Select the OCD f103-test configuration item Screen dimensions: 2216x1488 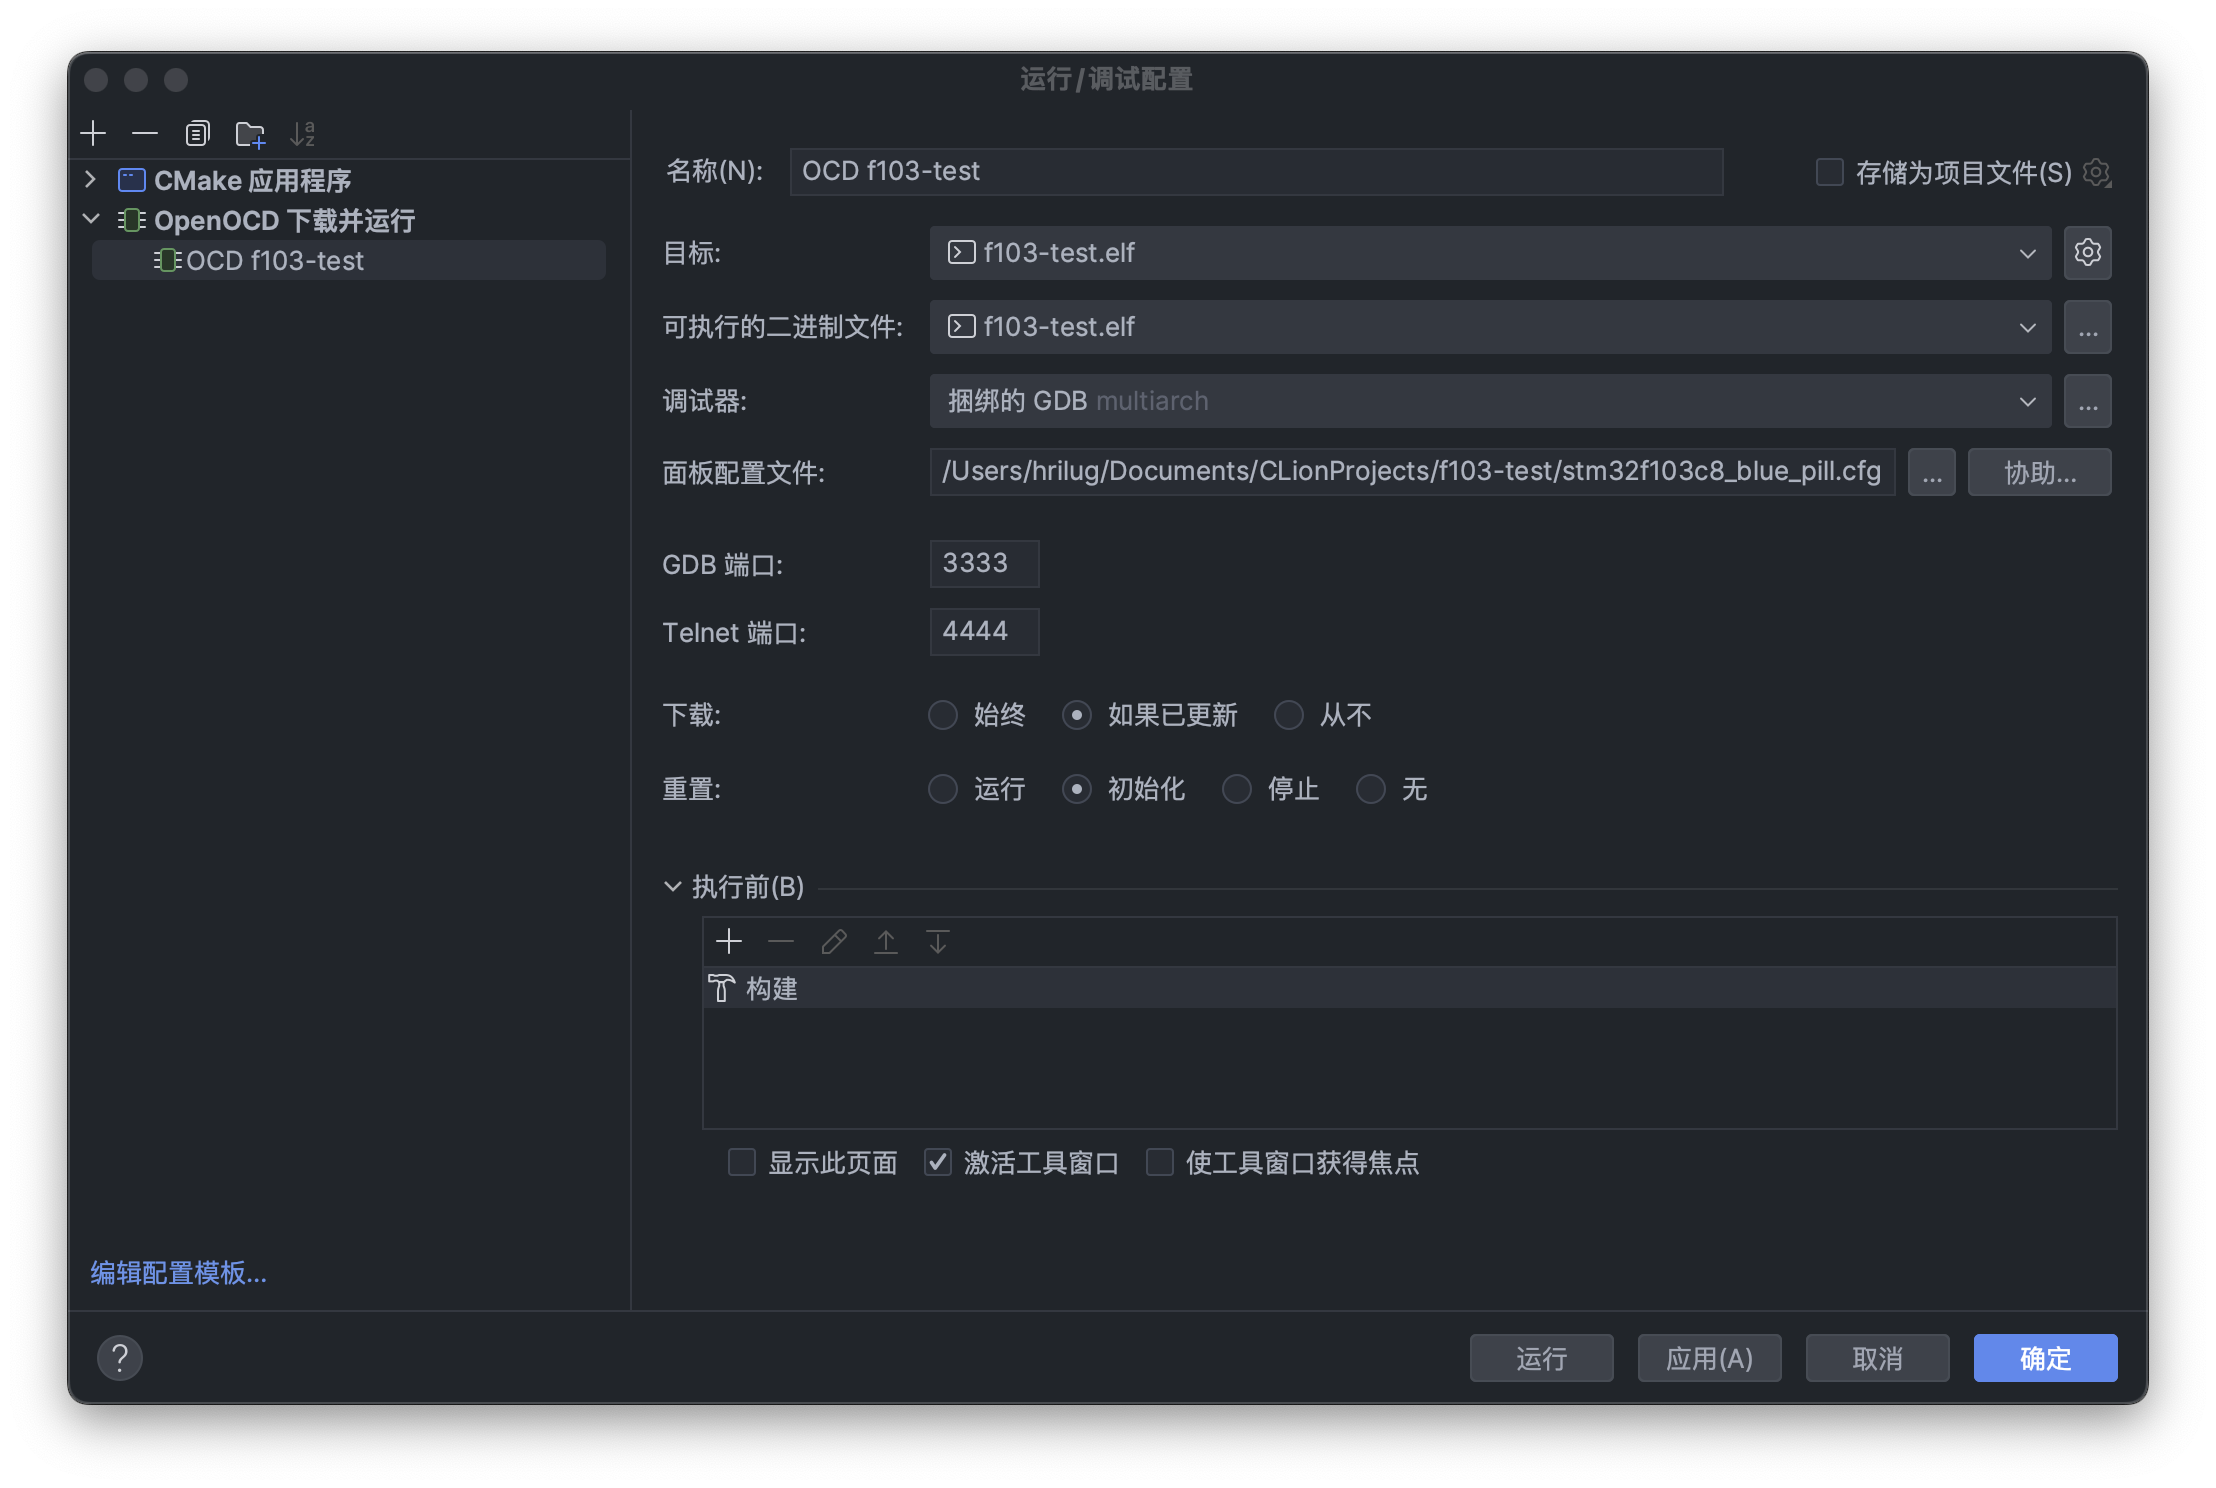(x=275, y=261)
